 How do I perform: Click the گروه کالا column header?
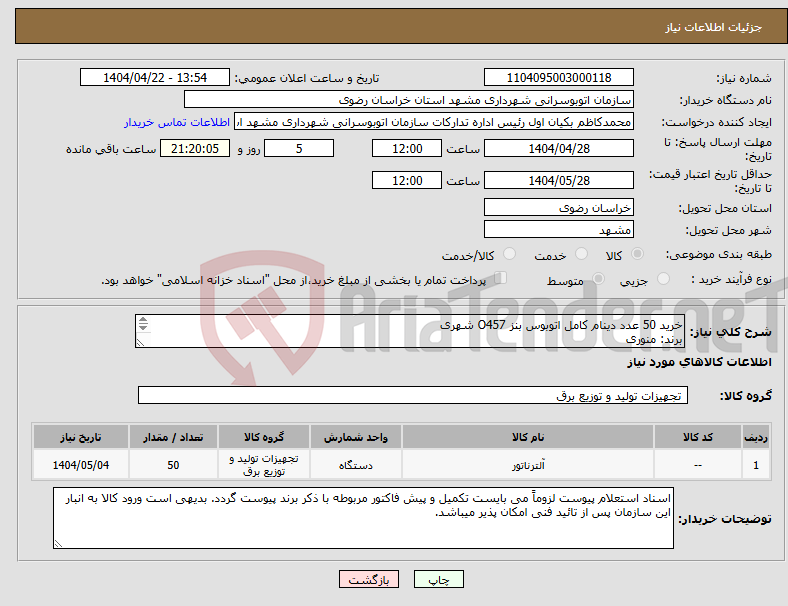[264, 437]
